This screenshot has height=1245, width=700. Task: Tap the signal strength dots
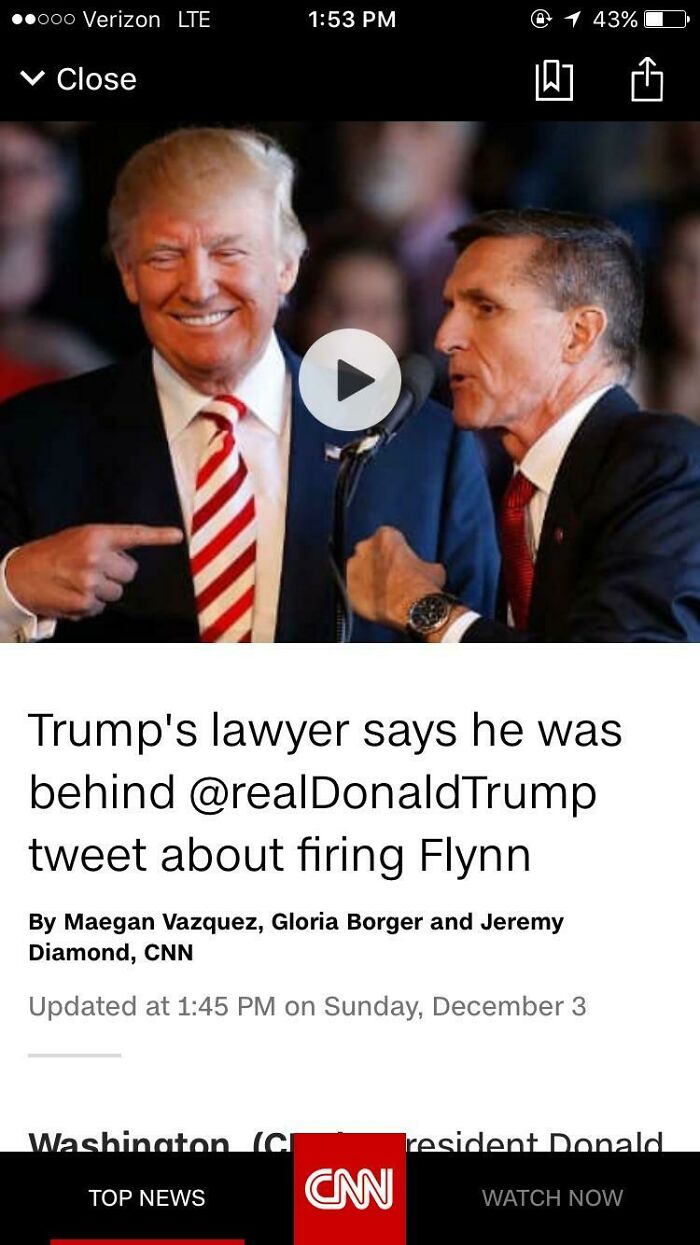41,19
